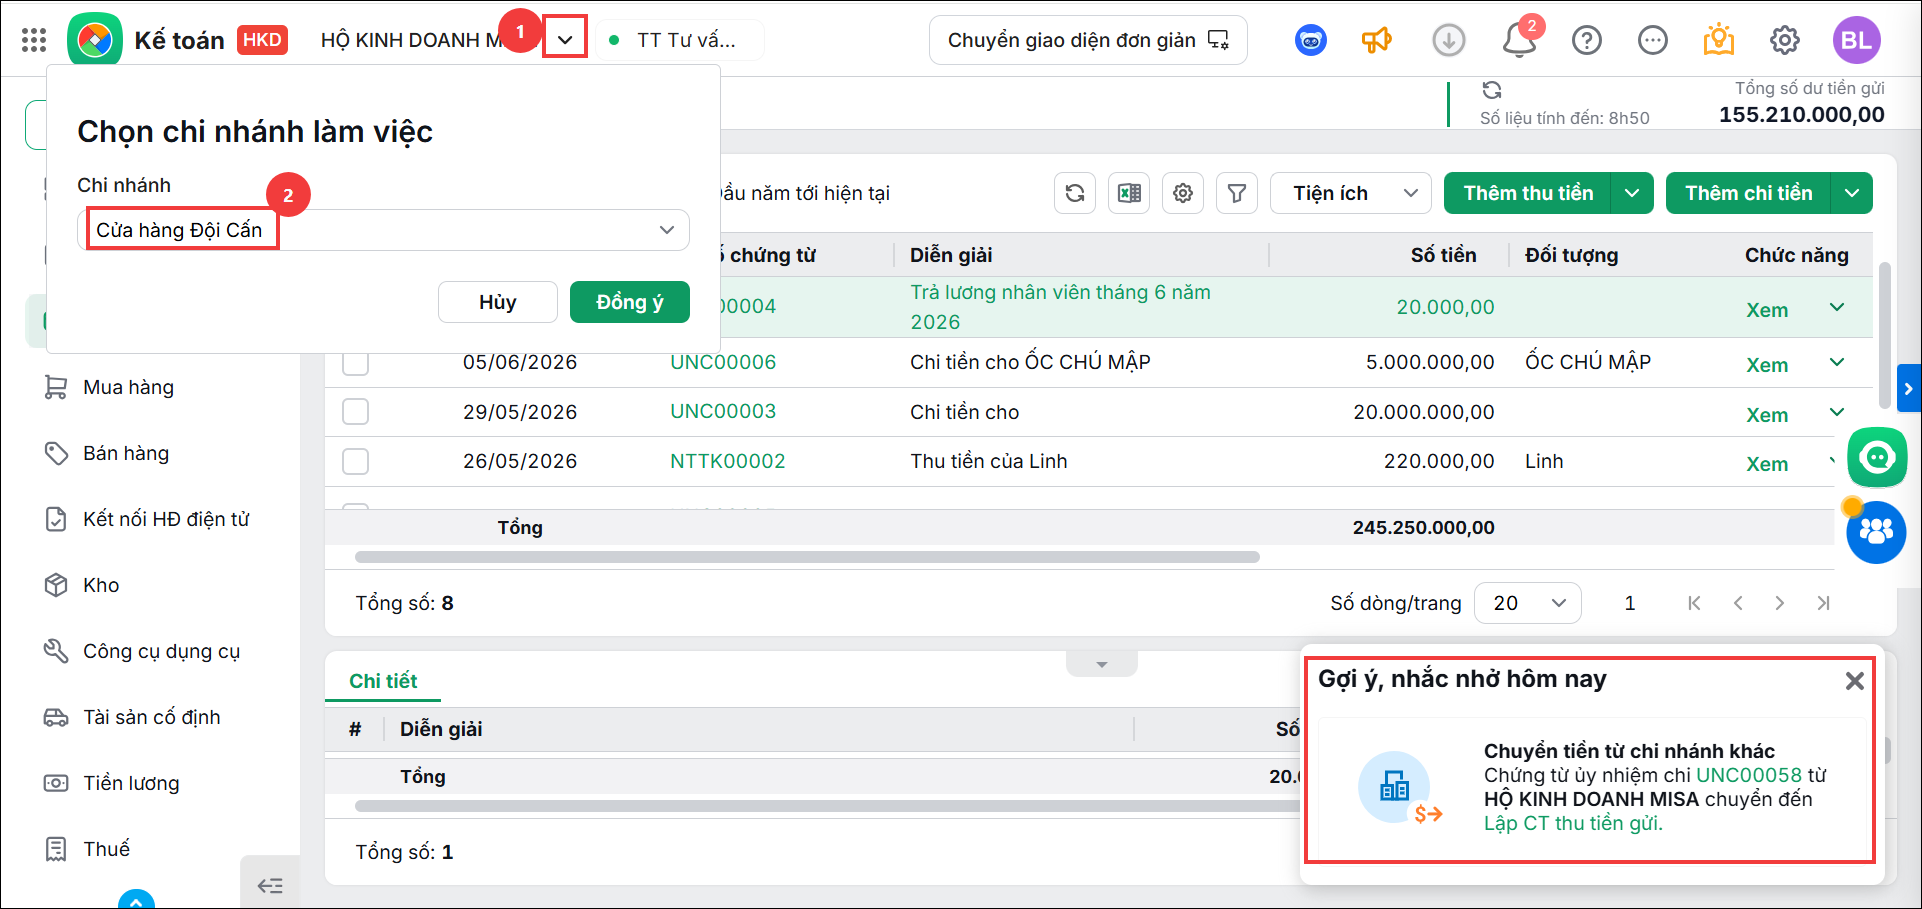The width and height of the screenshot is (1922, 909).
Task: Open row actions arrow for Trả lương row
Action: click(1837, 307)
